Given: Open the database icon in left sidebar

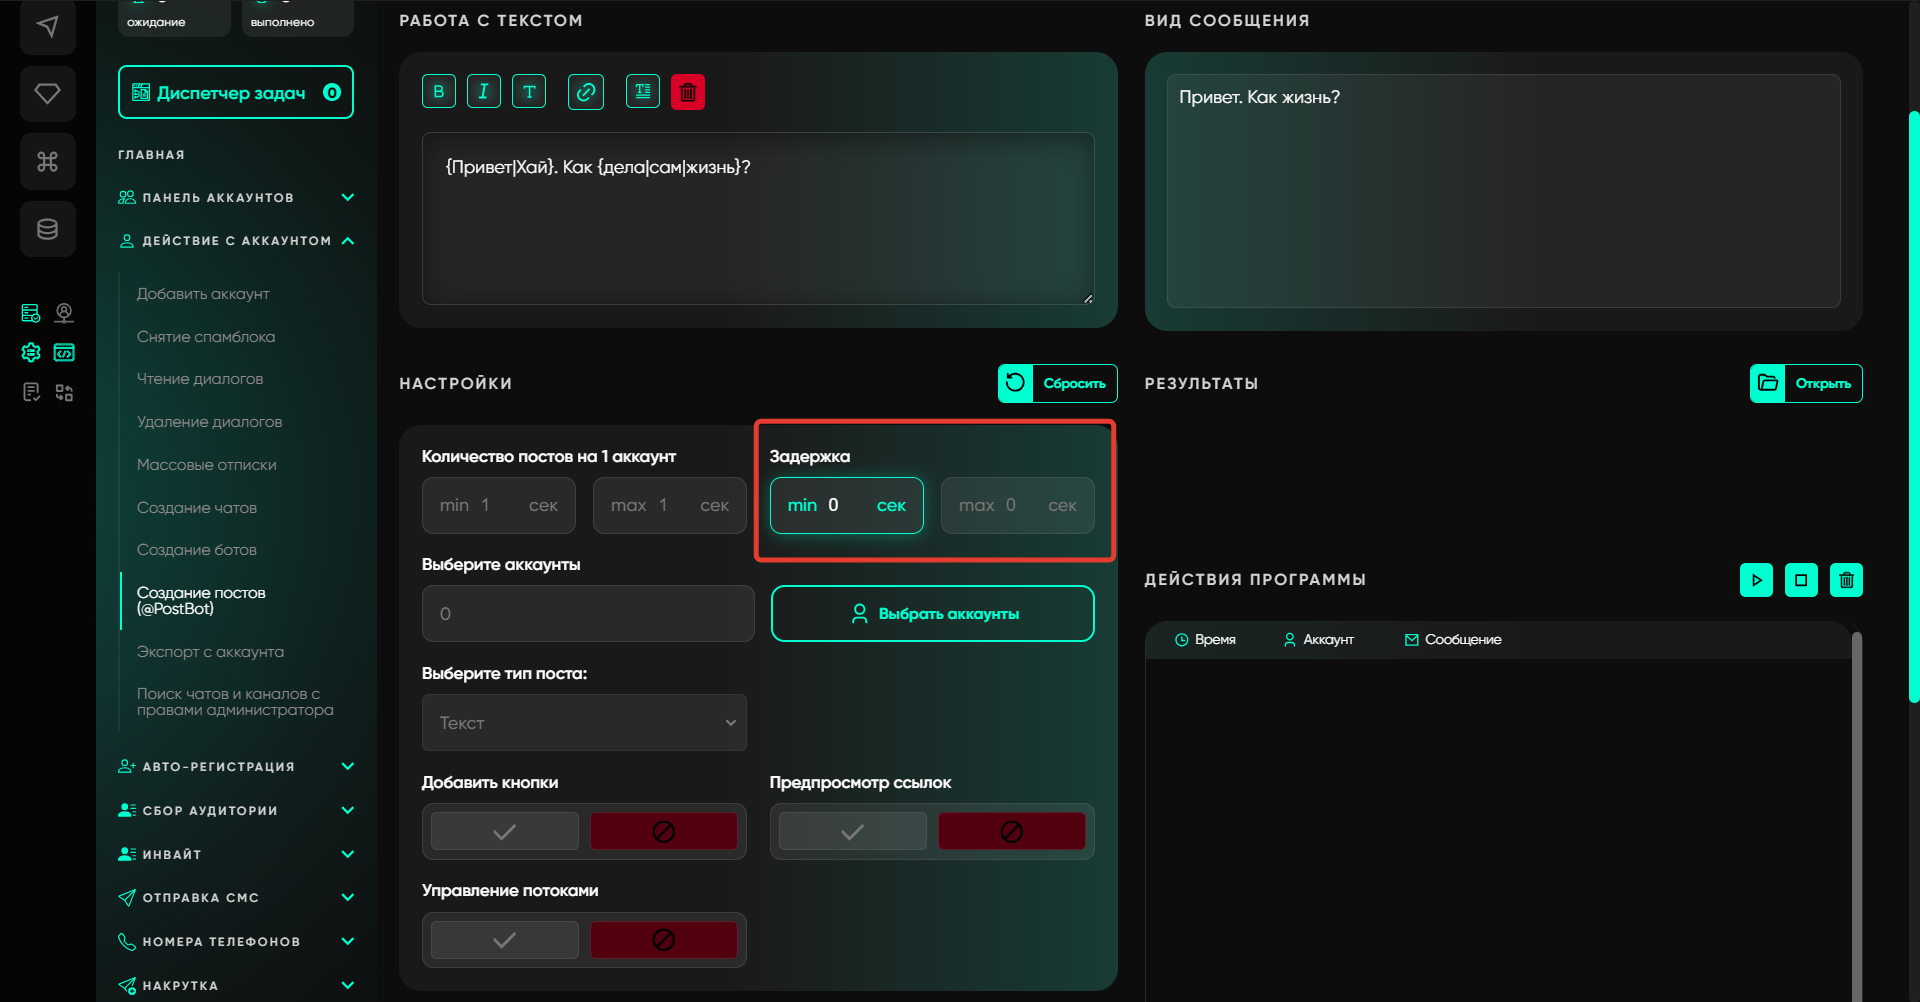Looking at the screenshot, I should tap(47, 229).
